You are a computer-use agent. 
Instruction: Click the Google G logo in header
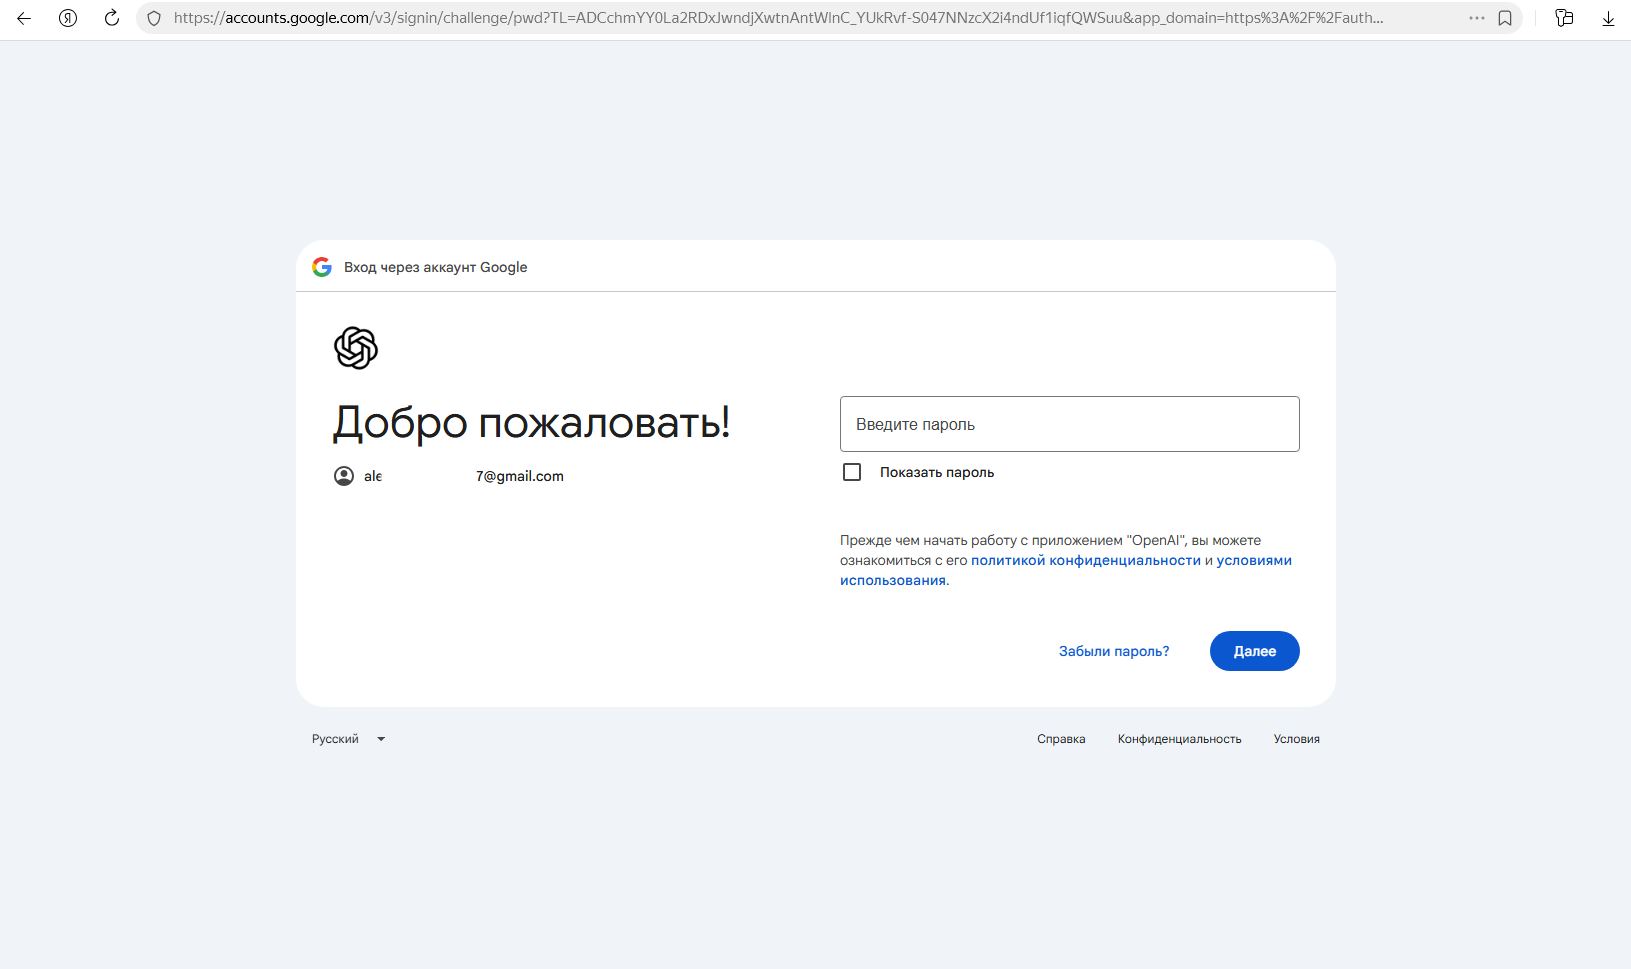tap(322, 267)
